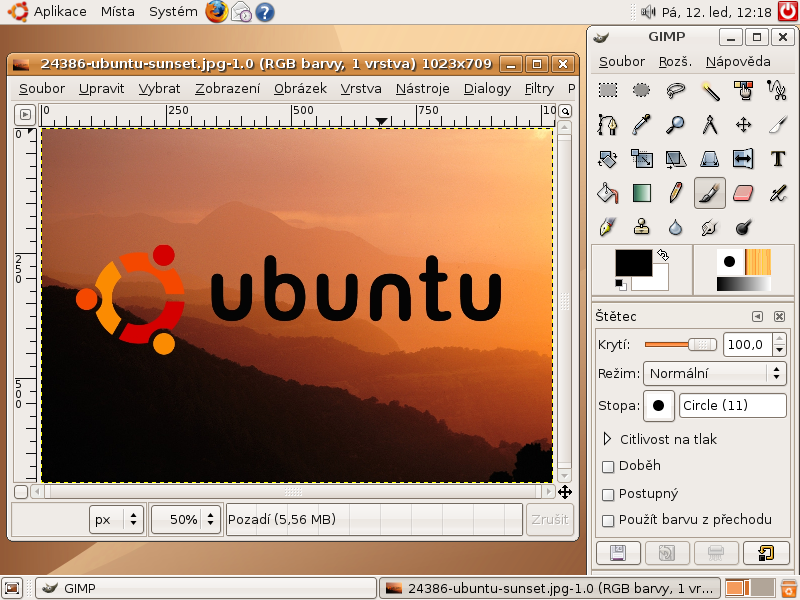Viewport: 800px width, 600px height.
Task: Open the Rozš. menu in toolbox
Action: pos(675,62)
